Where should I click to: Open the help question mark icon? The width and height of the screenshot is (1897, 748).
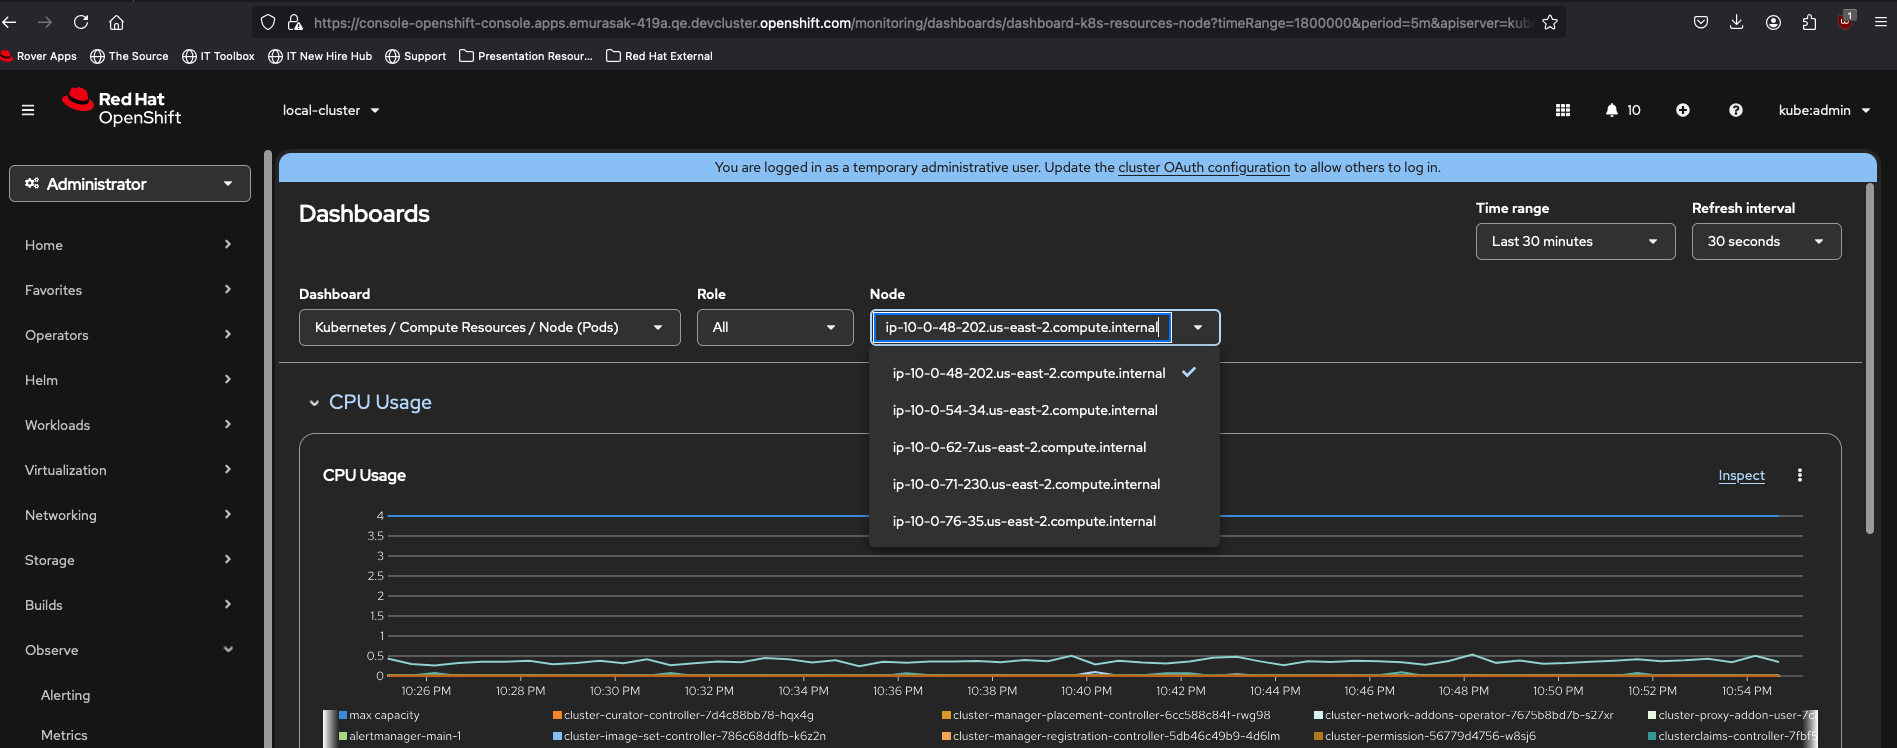1736,110
